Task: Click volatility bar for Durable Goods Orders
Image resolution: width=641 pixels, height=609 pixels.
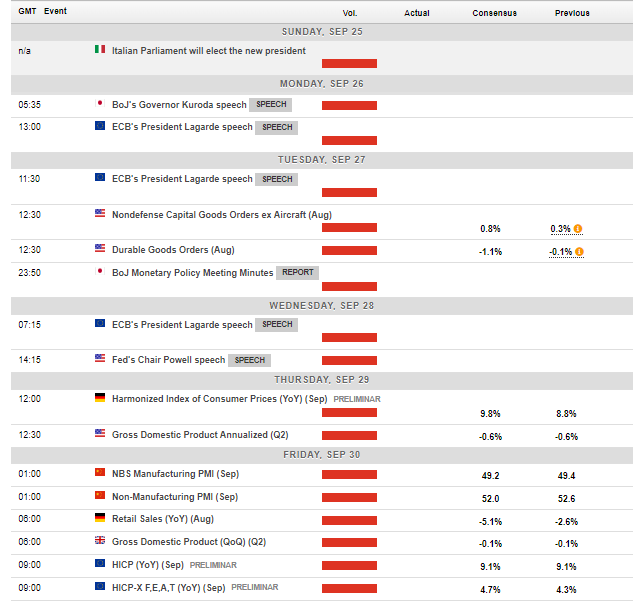Action: click(x=349, y=251)
